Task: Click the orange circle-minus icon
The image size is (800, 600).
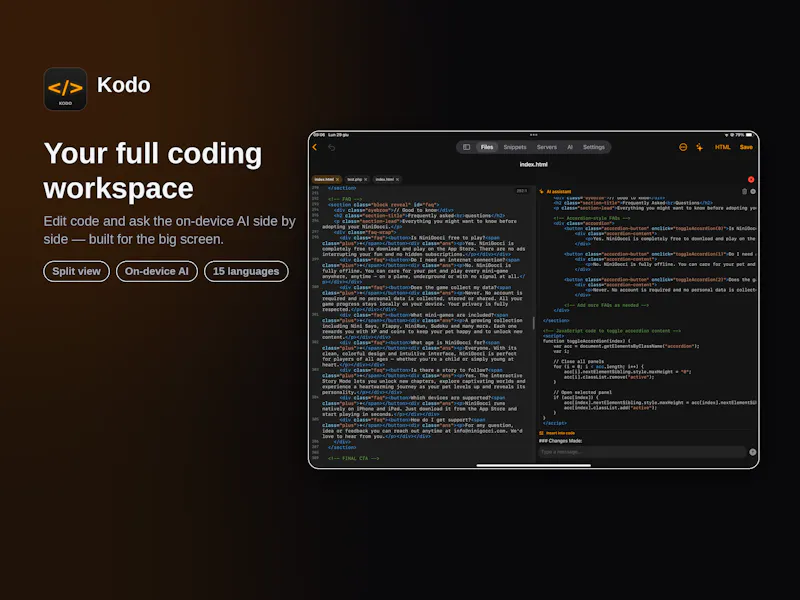Action: point(683,147)
